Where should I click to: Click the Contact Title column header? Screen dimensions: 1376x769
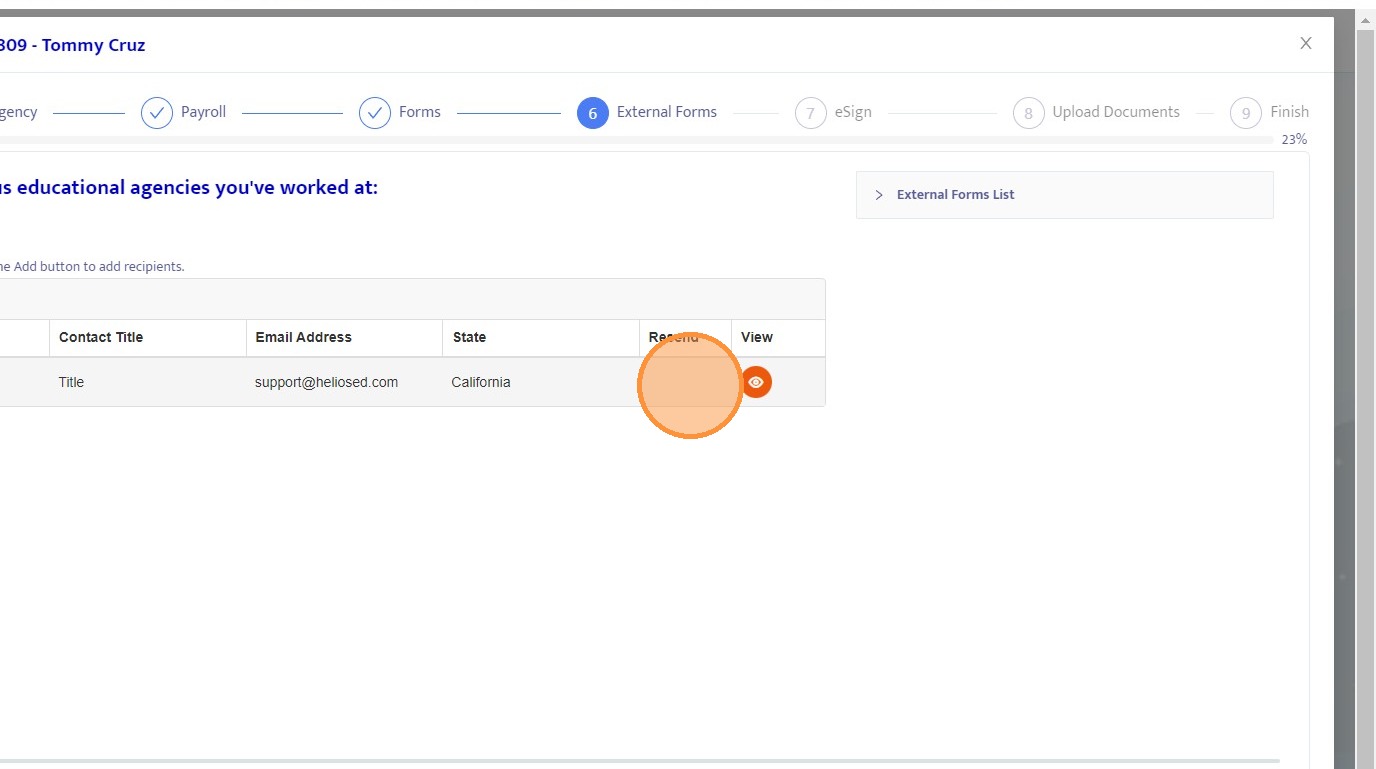(x=148, y=338)
